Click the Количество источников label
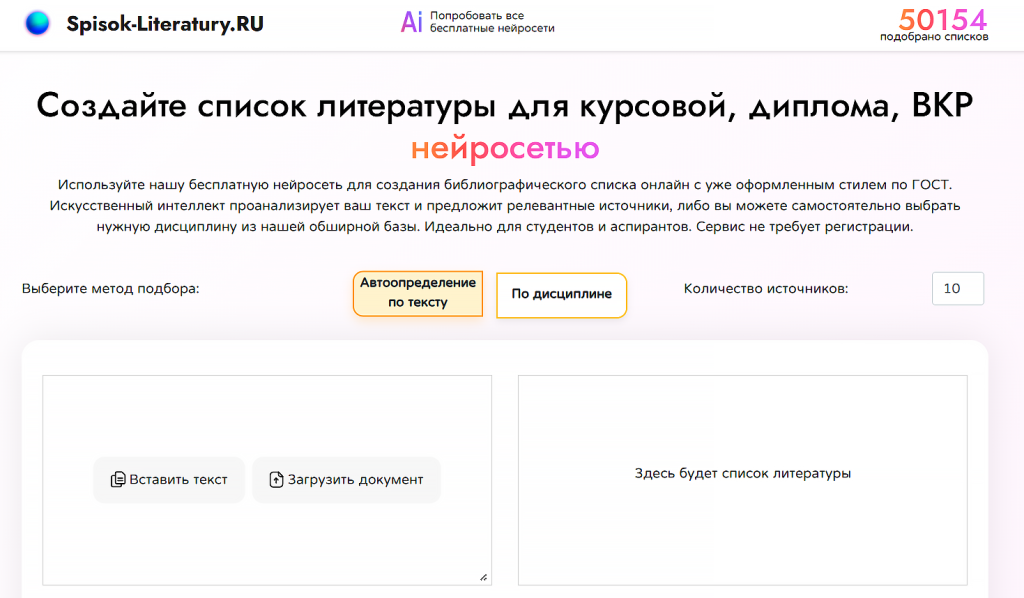 768,288
